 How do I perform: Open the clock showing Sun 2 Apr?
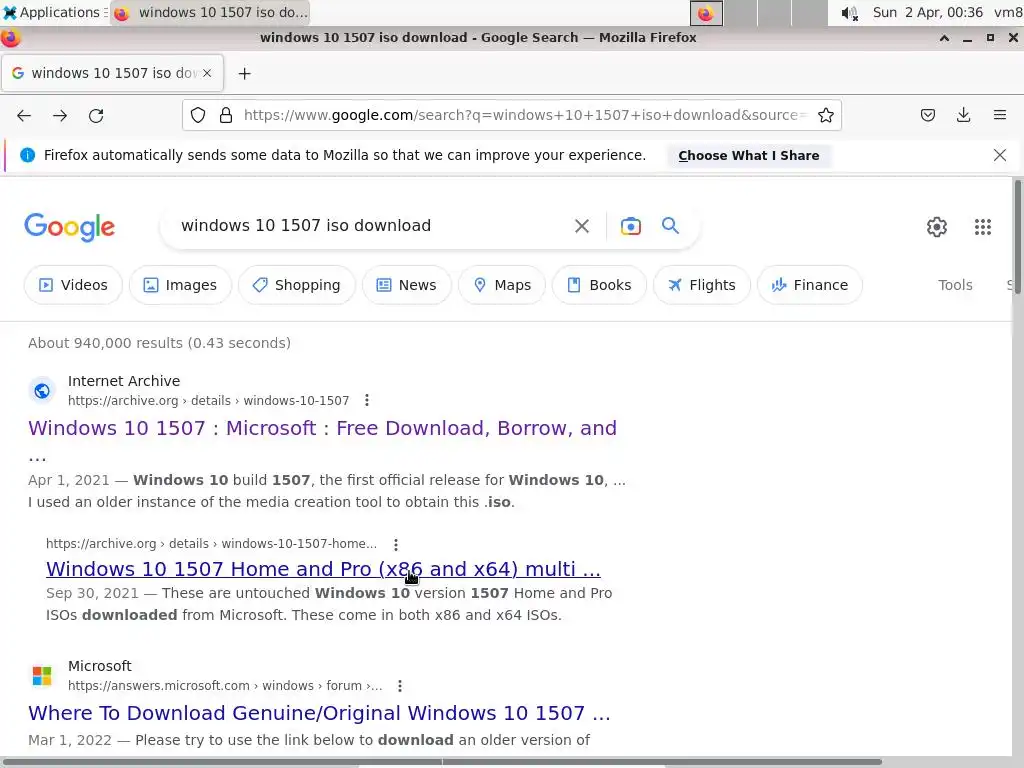[927, 12]
